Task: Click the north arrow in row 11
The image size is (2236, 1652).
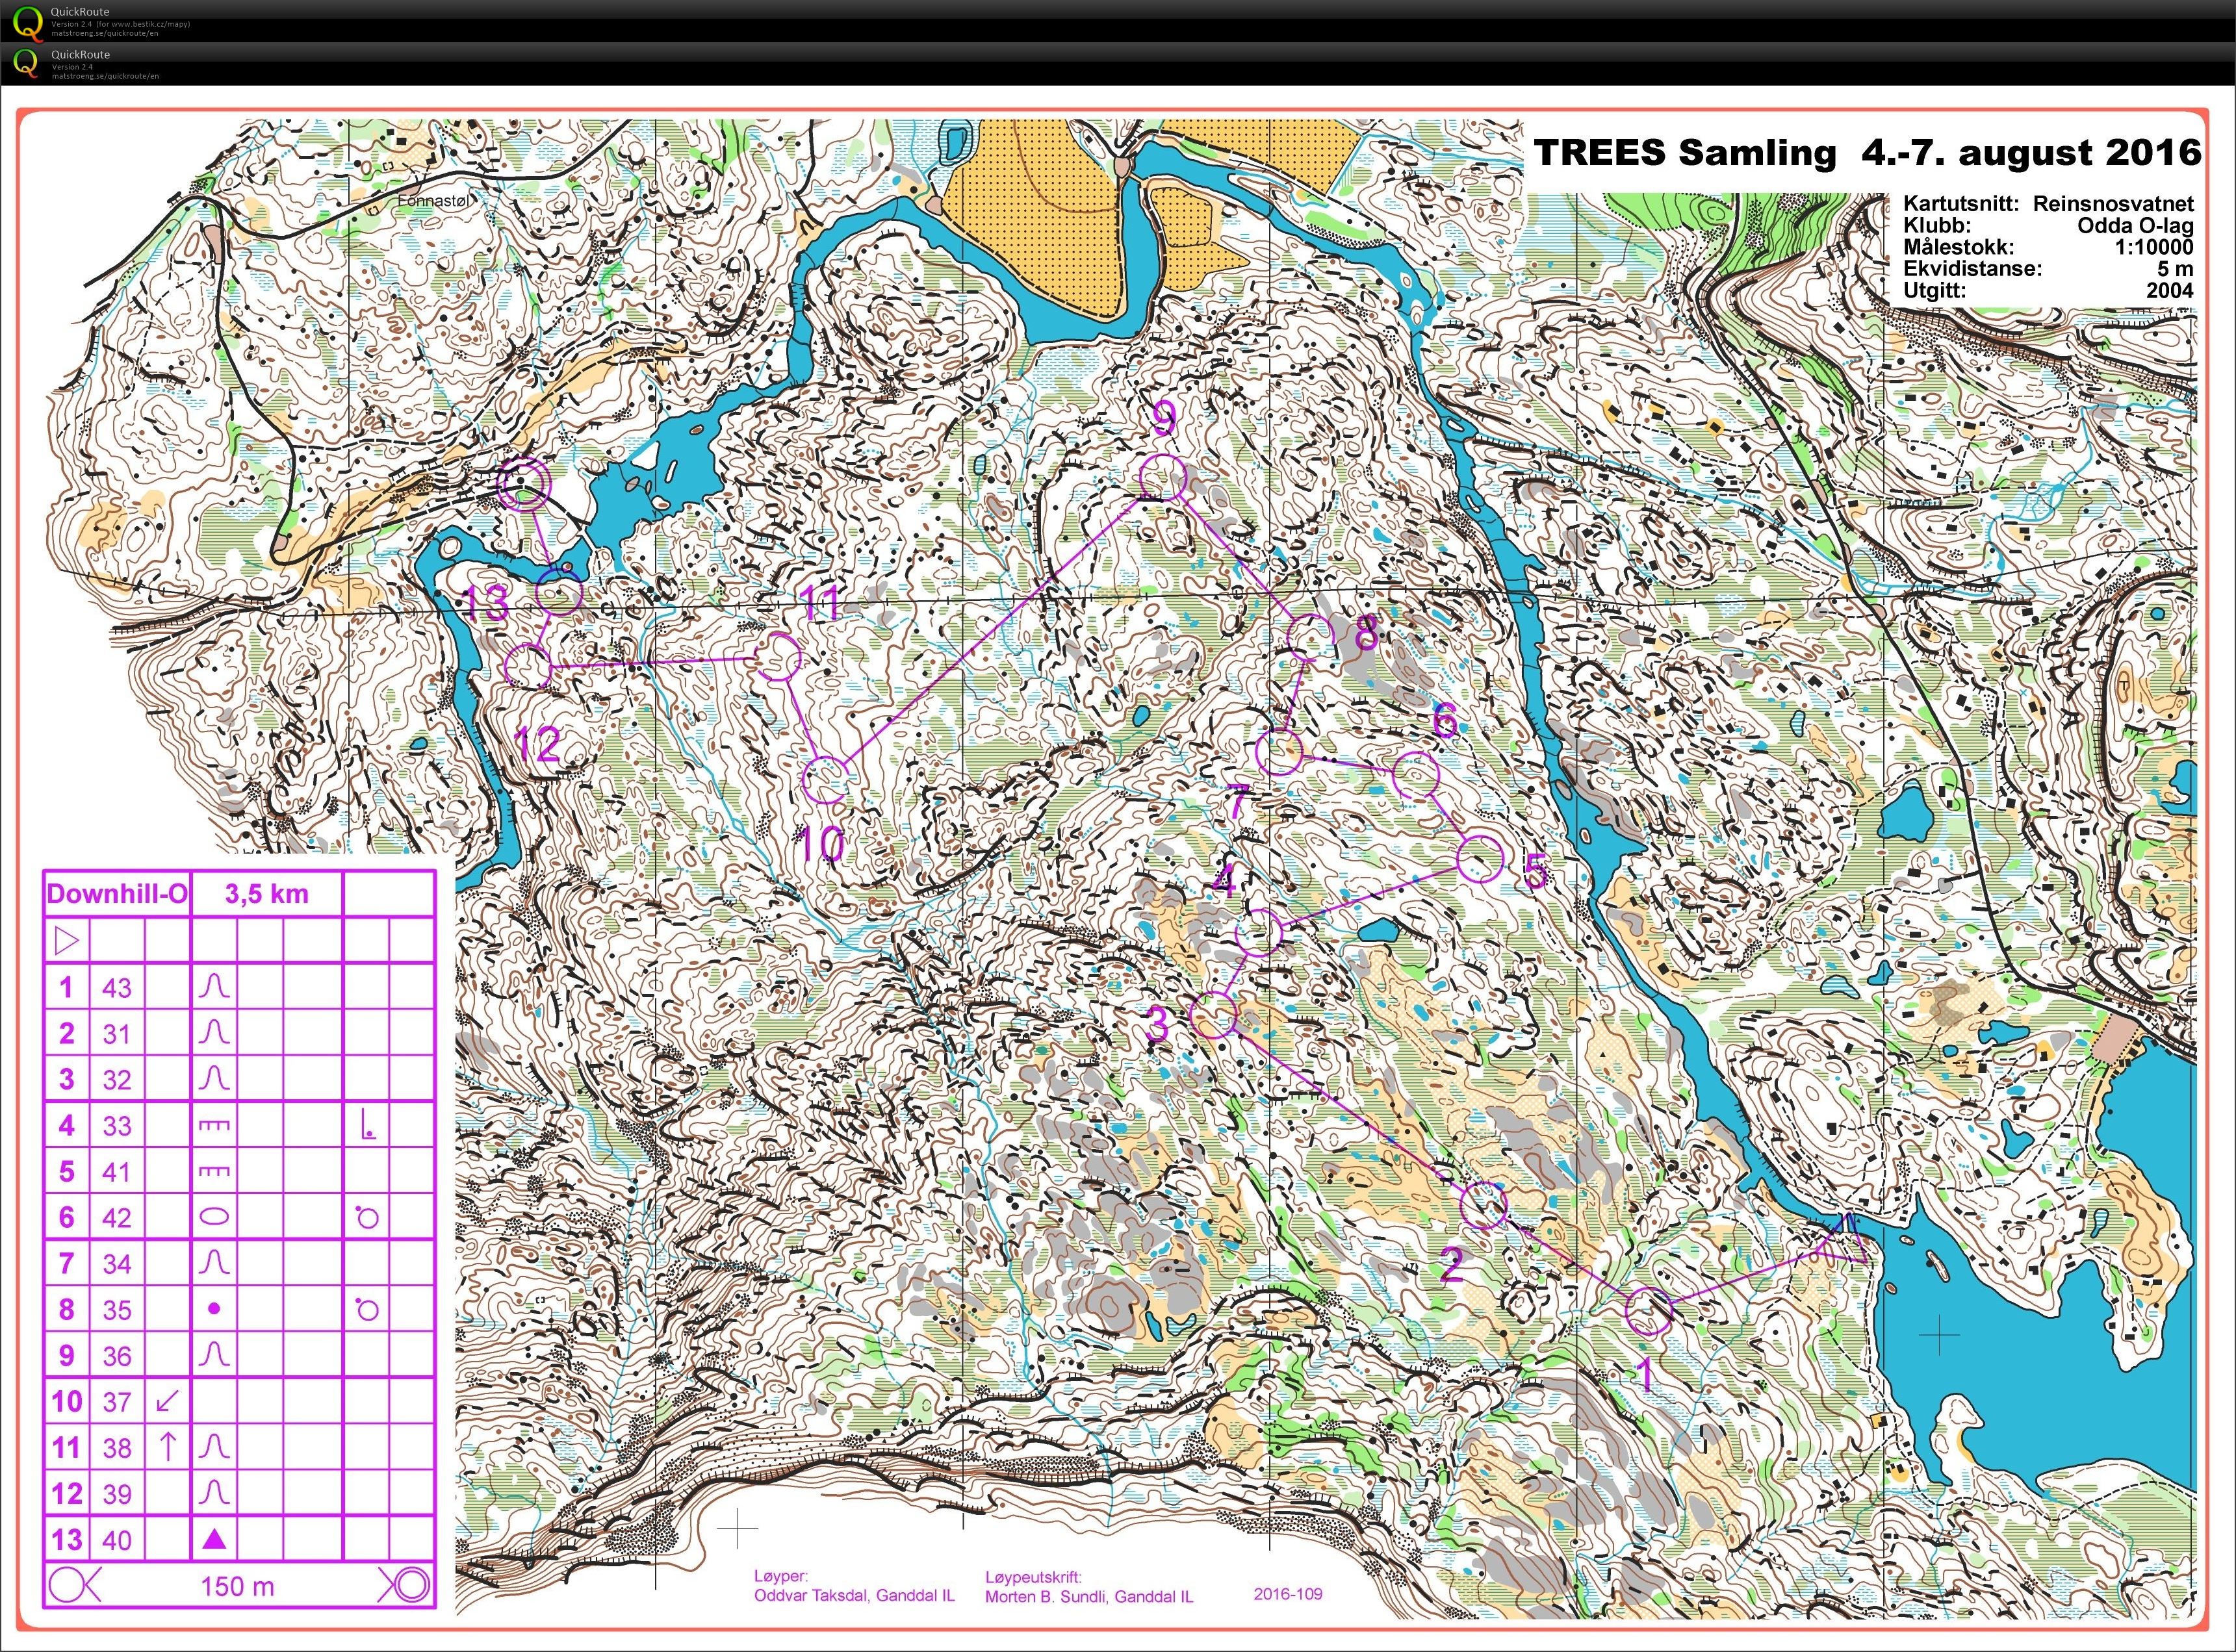Action: click(168, 1447)
